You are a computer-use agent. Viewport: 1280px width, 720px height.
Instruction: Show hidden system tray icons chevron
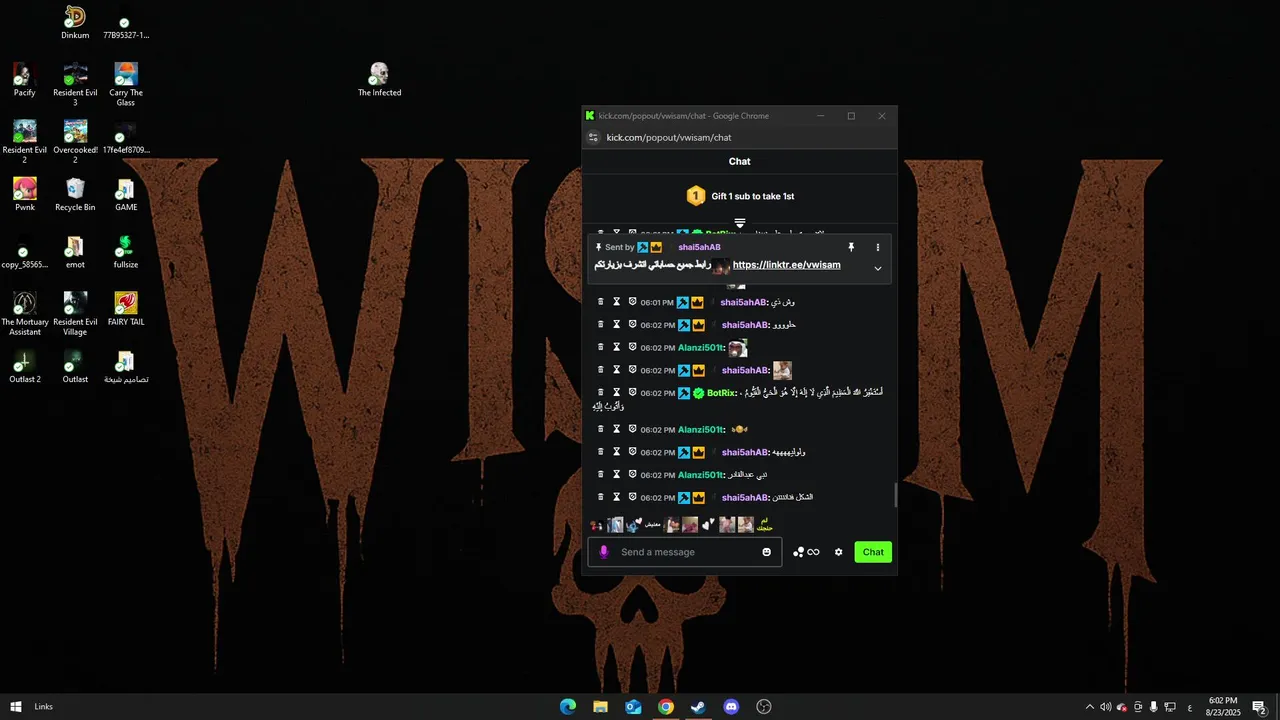pyautogui.click(x=1090, y=707)
